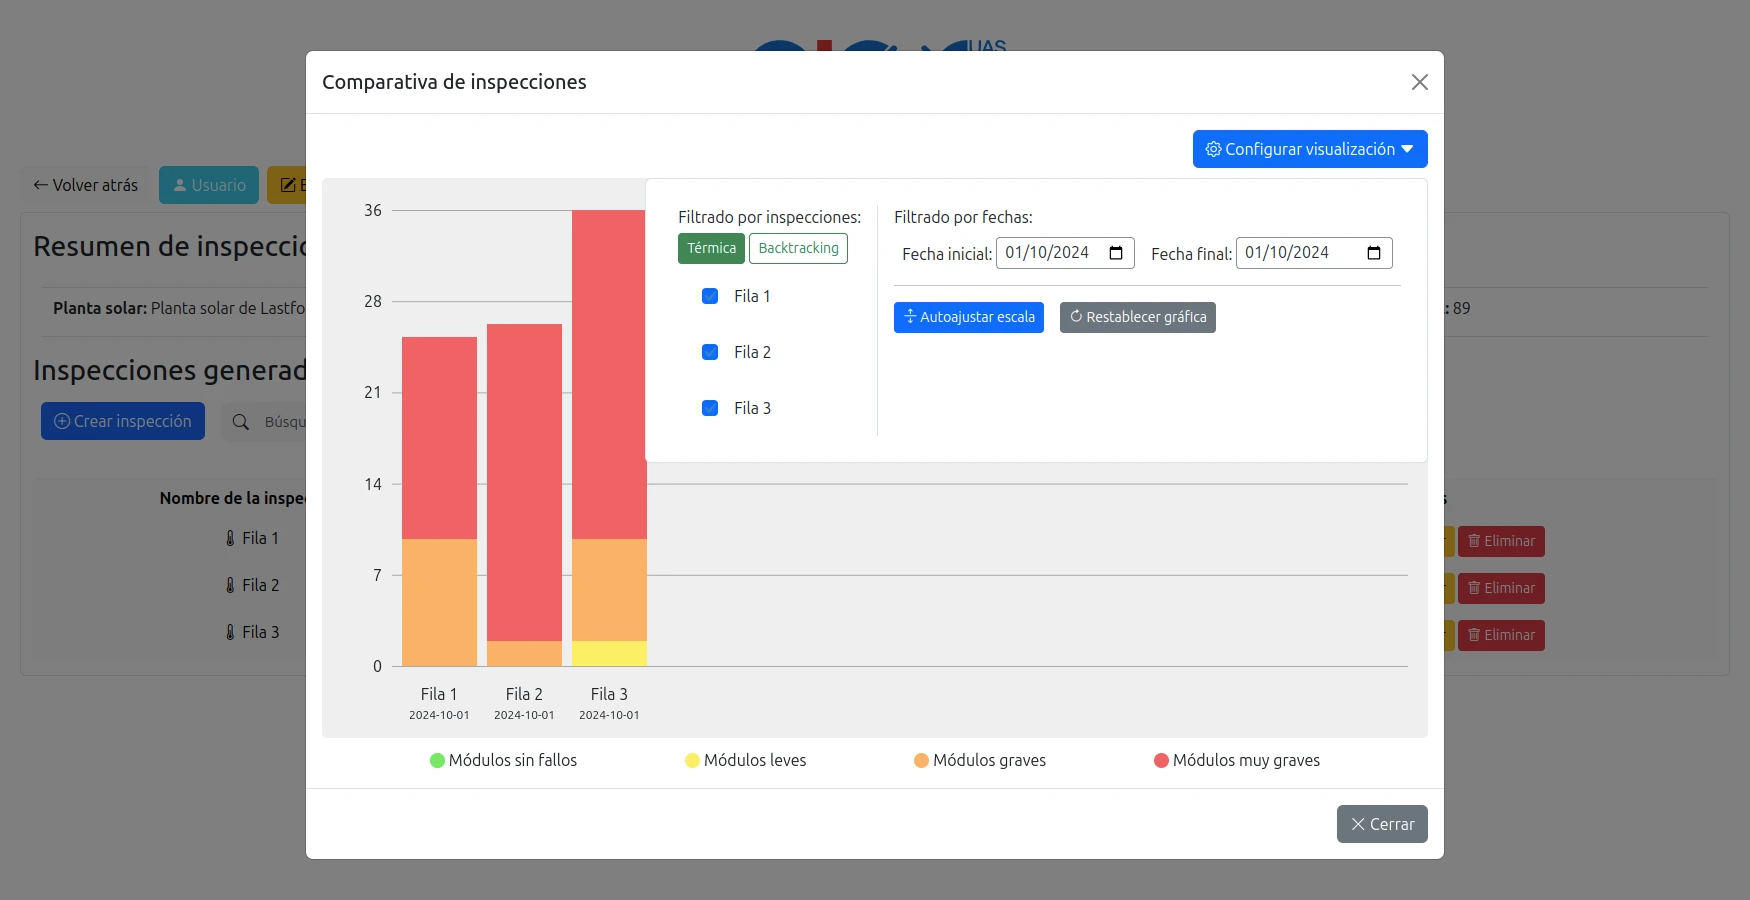This screenshot has height=900, width=1750.
Task: Click the Fila 1 x-axis label
Action: tap(439, 694)
